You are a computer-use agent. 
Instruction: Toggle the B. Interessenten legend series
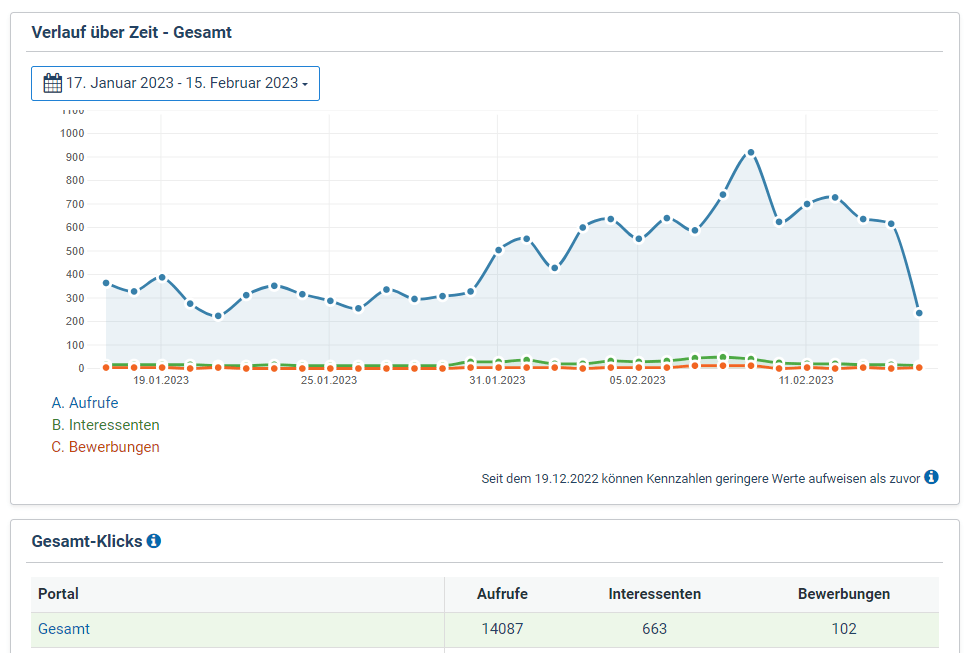[x=105, y=425]
